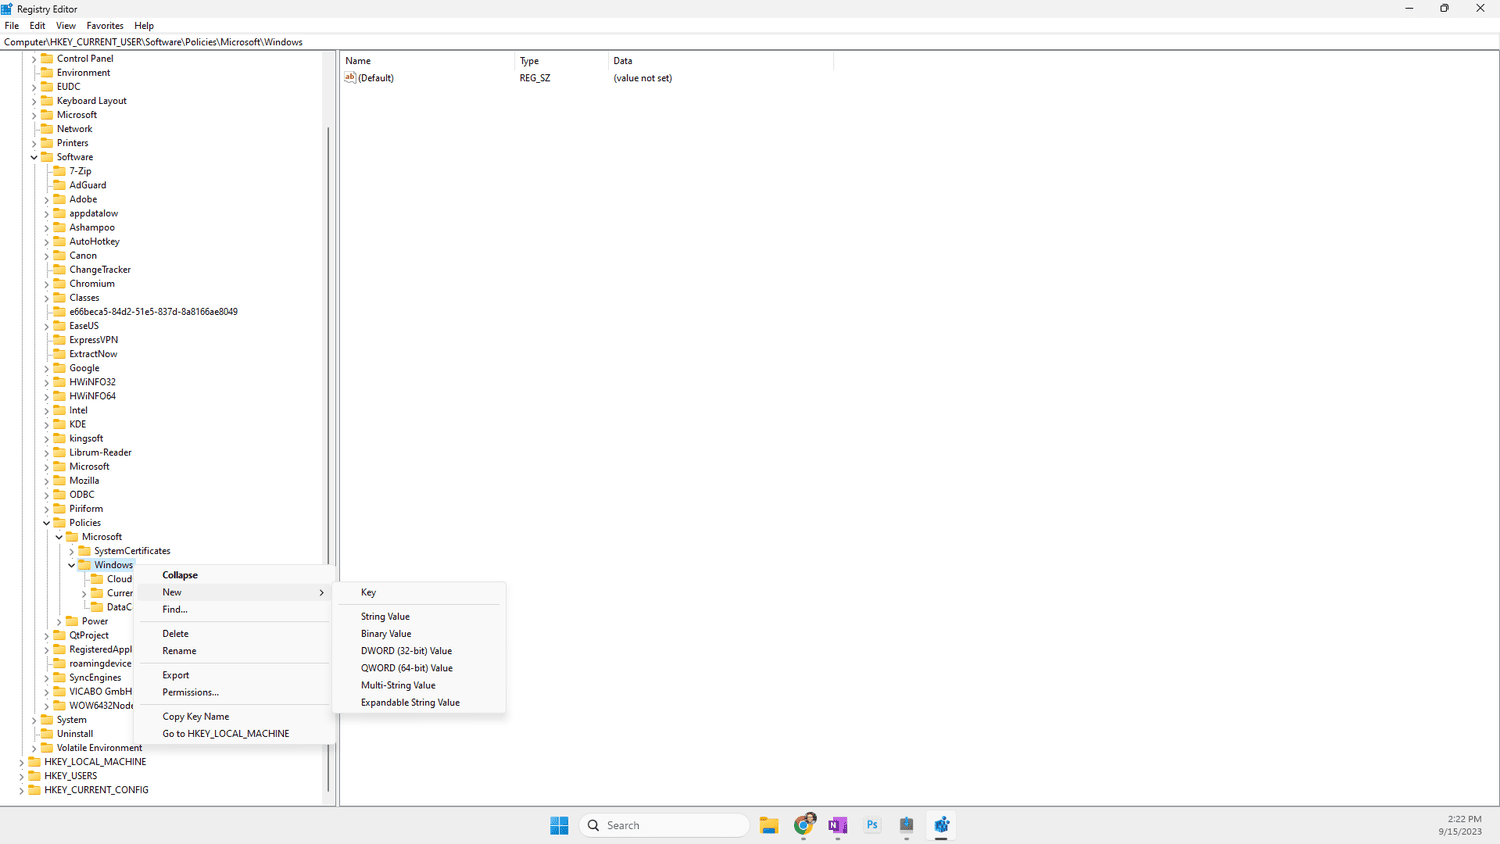Expand the Google key arrow
Viewport: 1500px width, 844px height.
click(47, 368)
